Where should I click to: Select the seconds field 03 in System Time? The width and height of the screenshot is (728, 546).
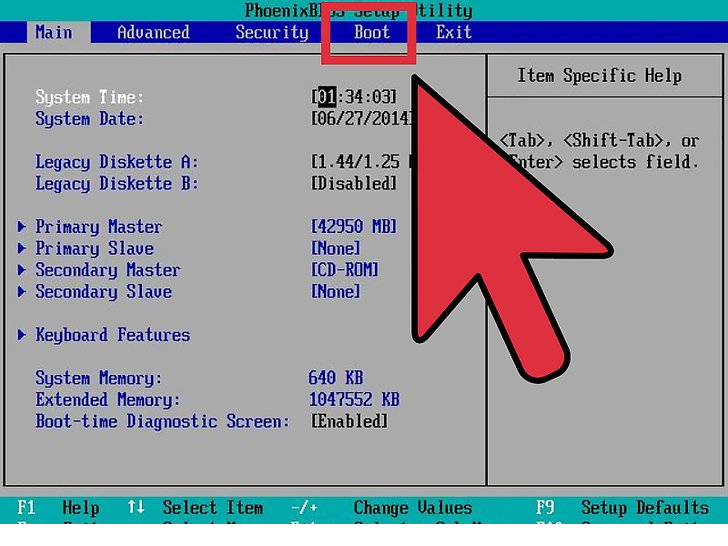(381, 97)
